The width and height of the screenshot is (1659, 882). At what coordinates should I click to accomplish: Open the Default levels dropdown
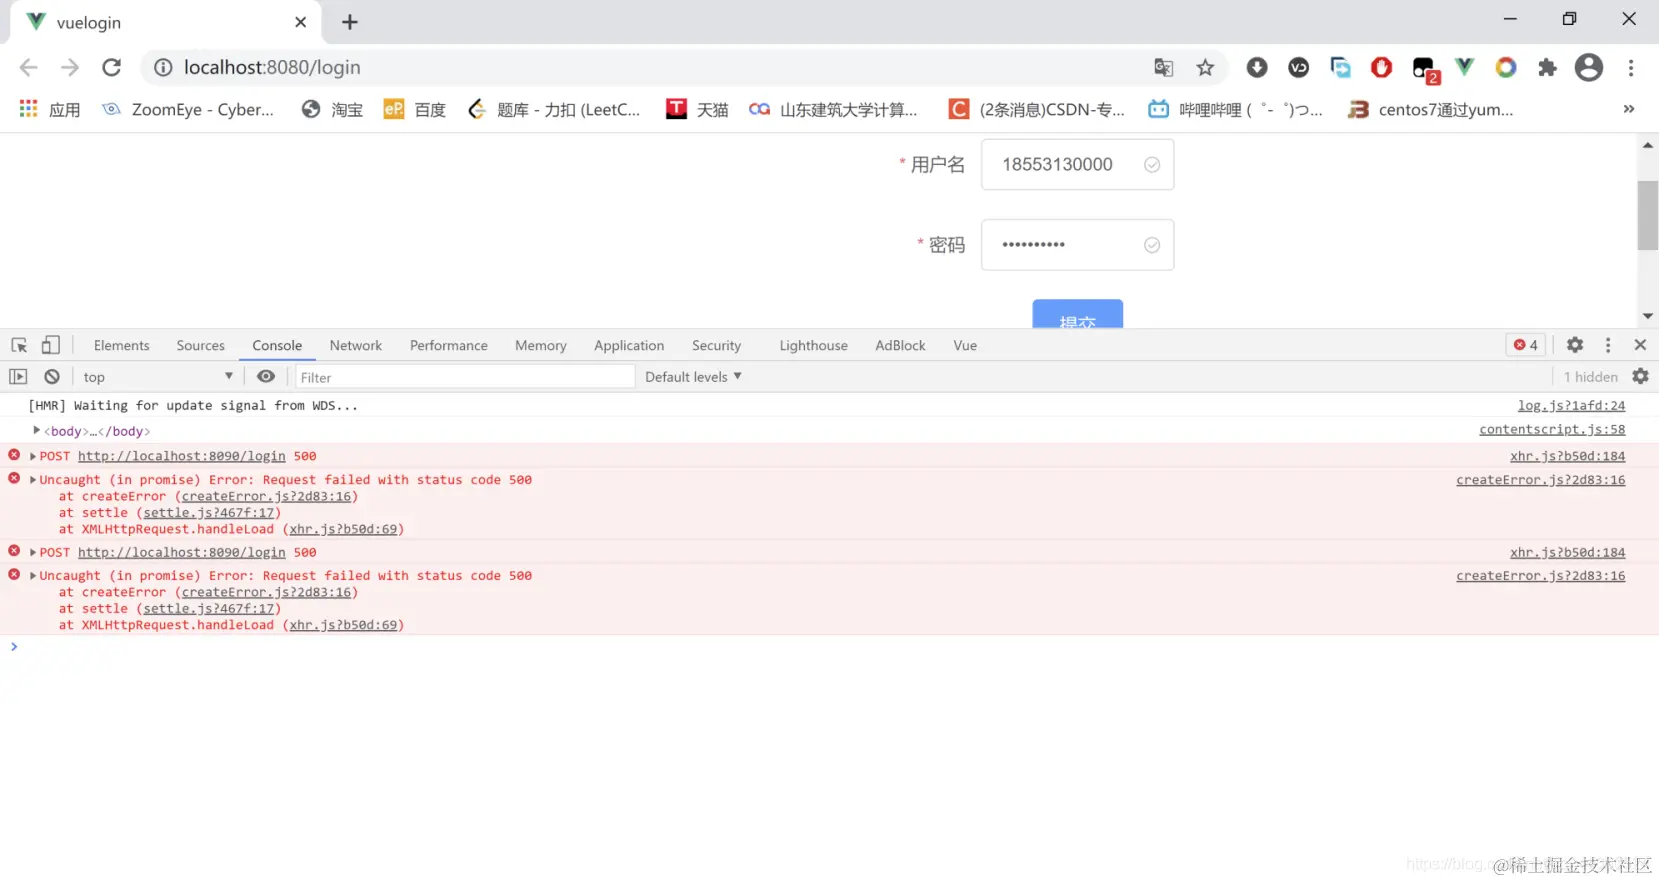[x=693, y=377]
